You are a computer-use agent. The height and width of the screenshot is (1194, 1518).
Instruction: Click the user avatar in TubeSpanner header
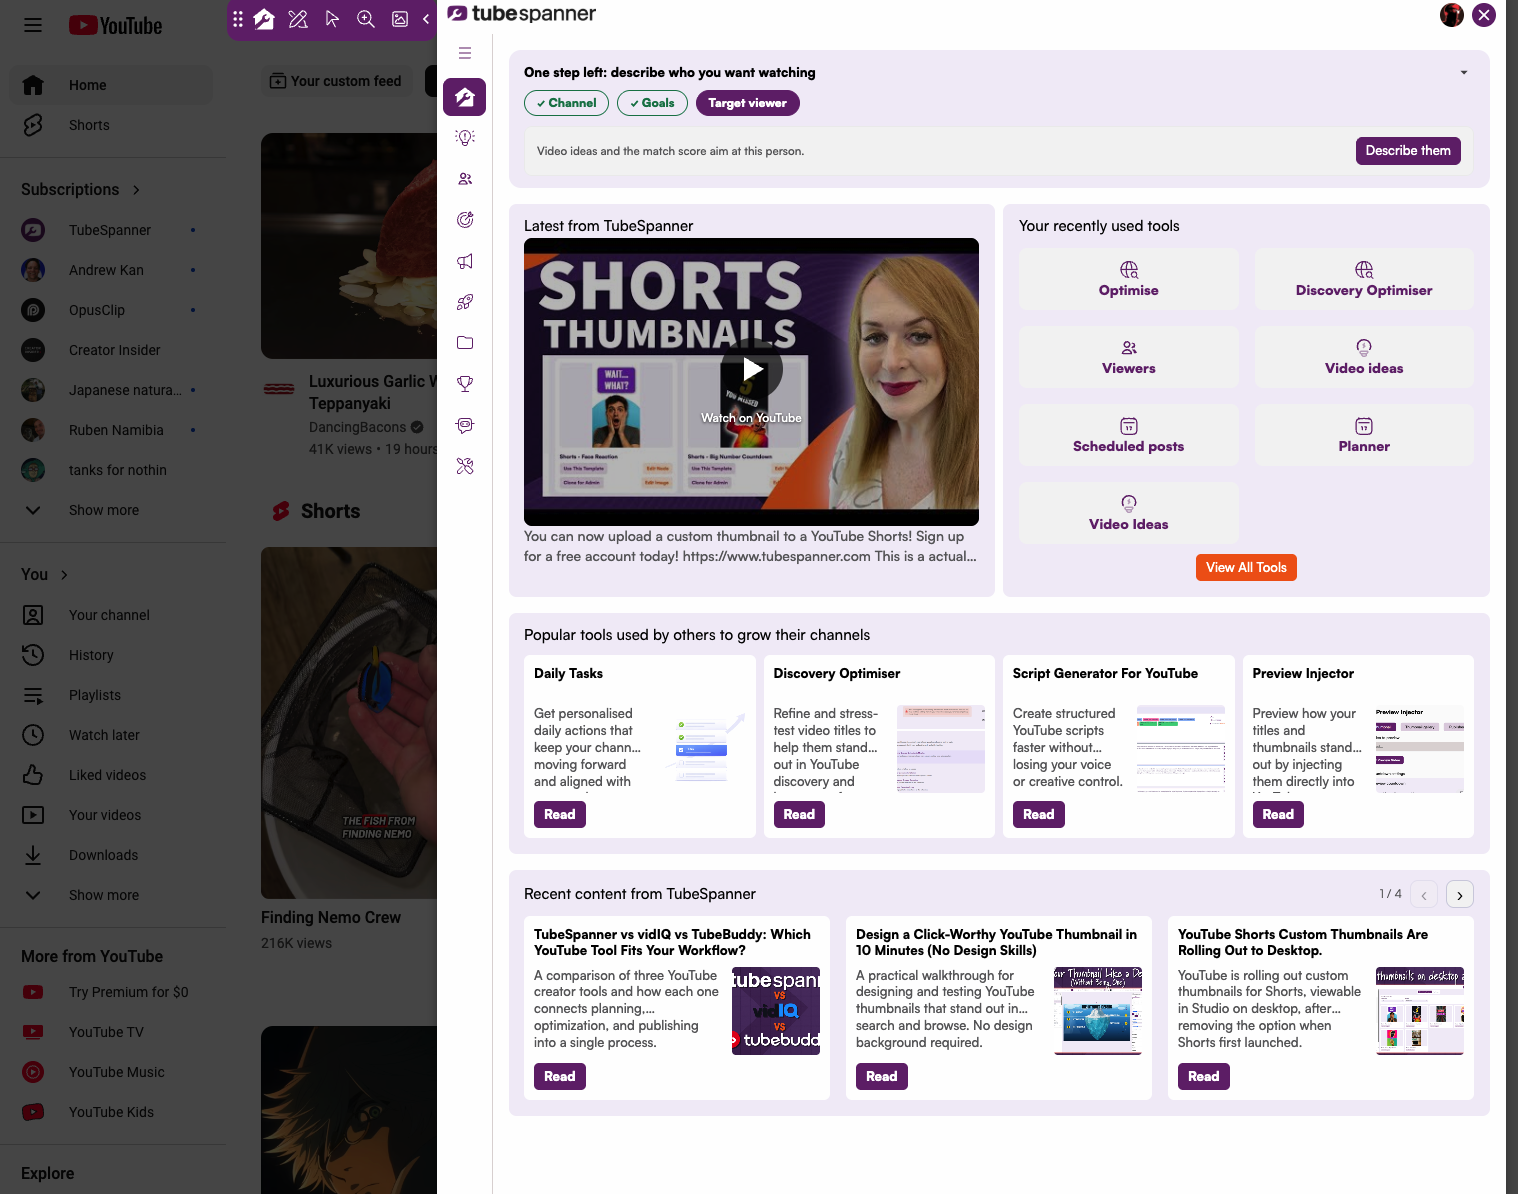[1452, 15]
